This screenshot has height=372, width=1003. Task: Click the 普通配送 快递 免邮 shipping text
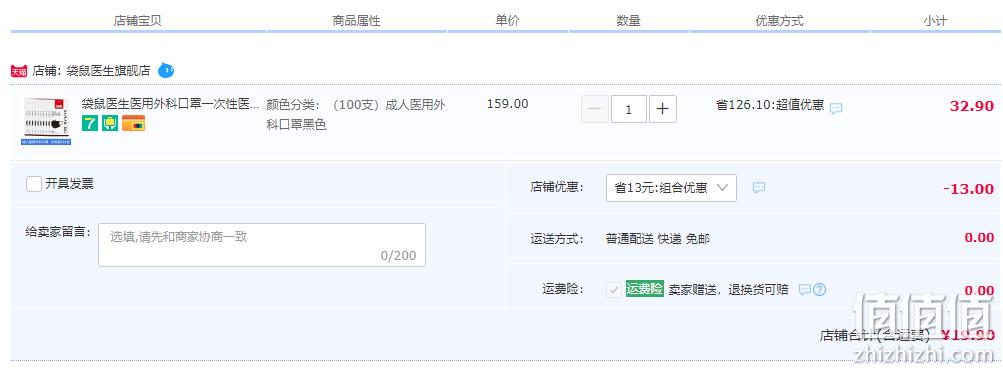658,239
